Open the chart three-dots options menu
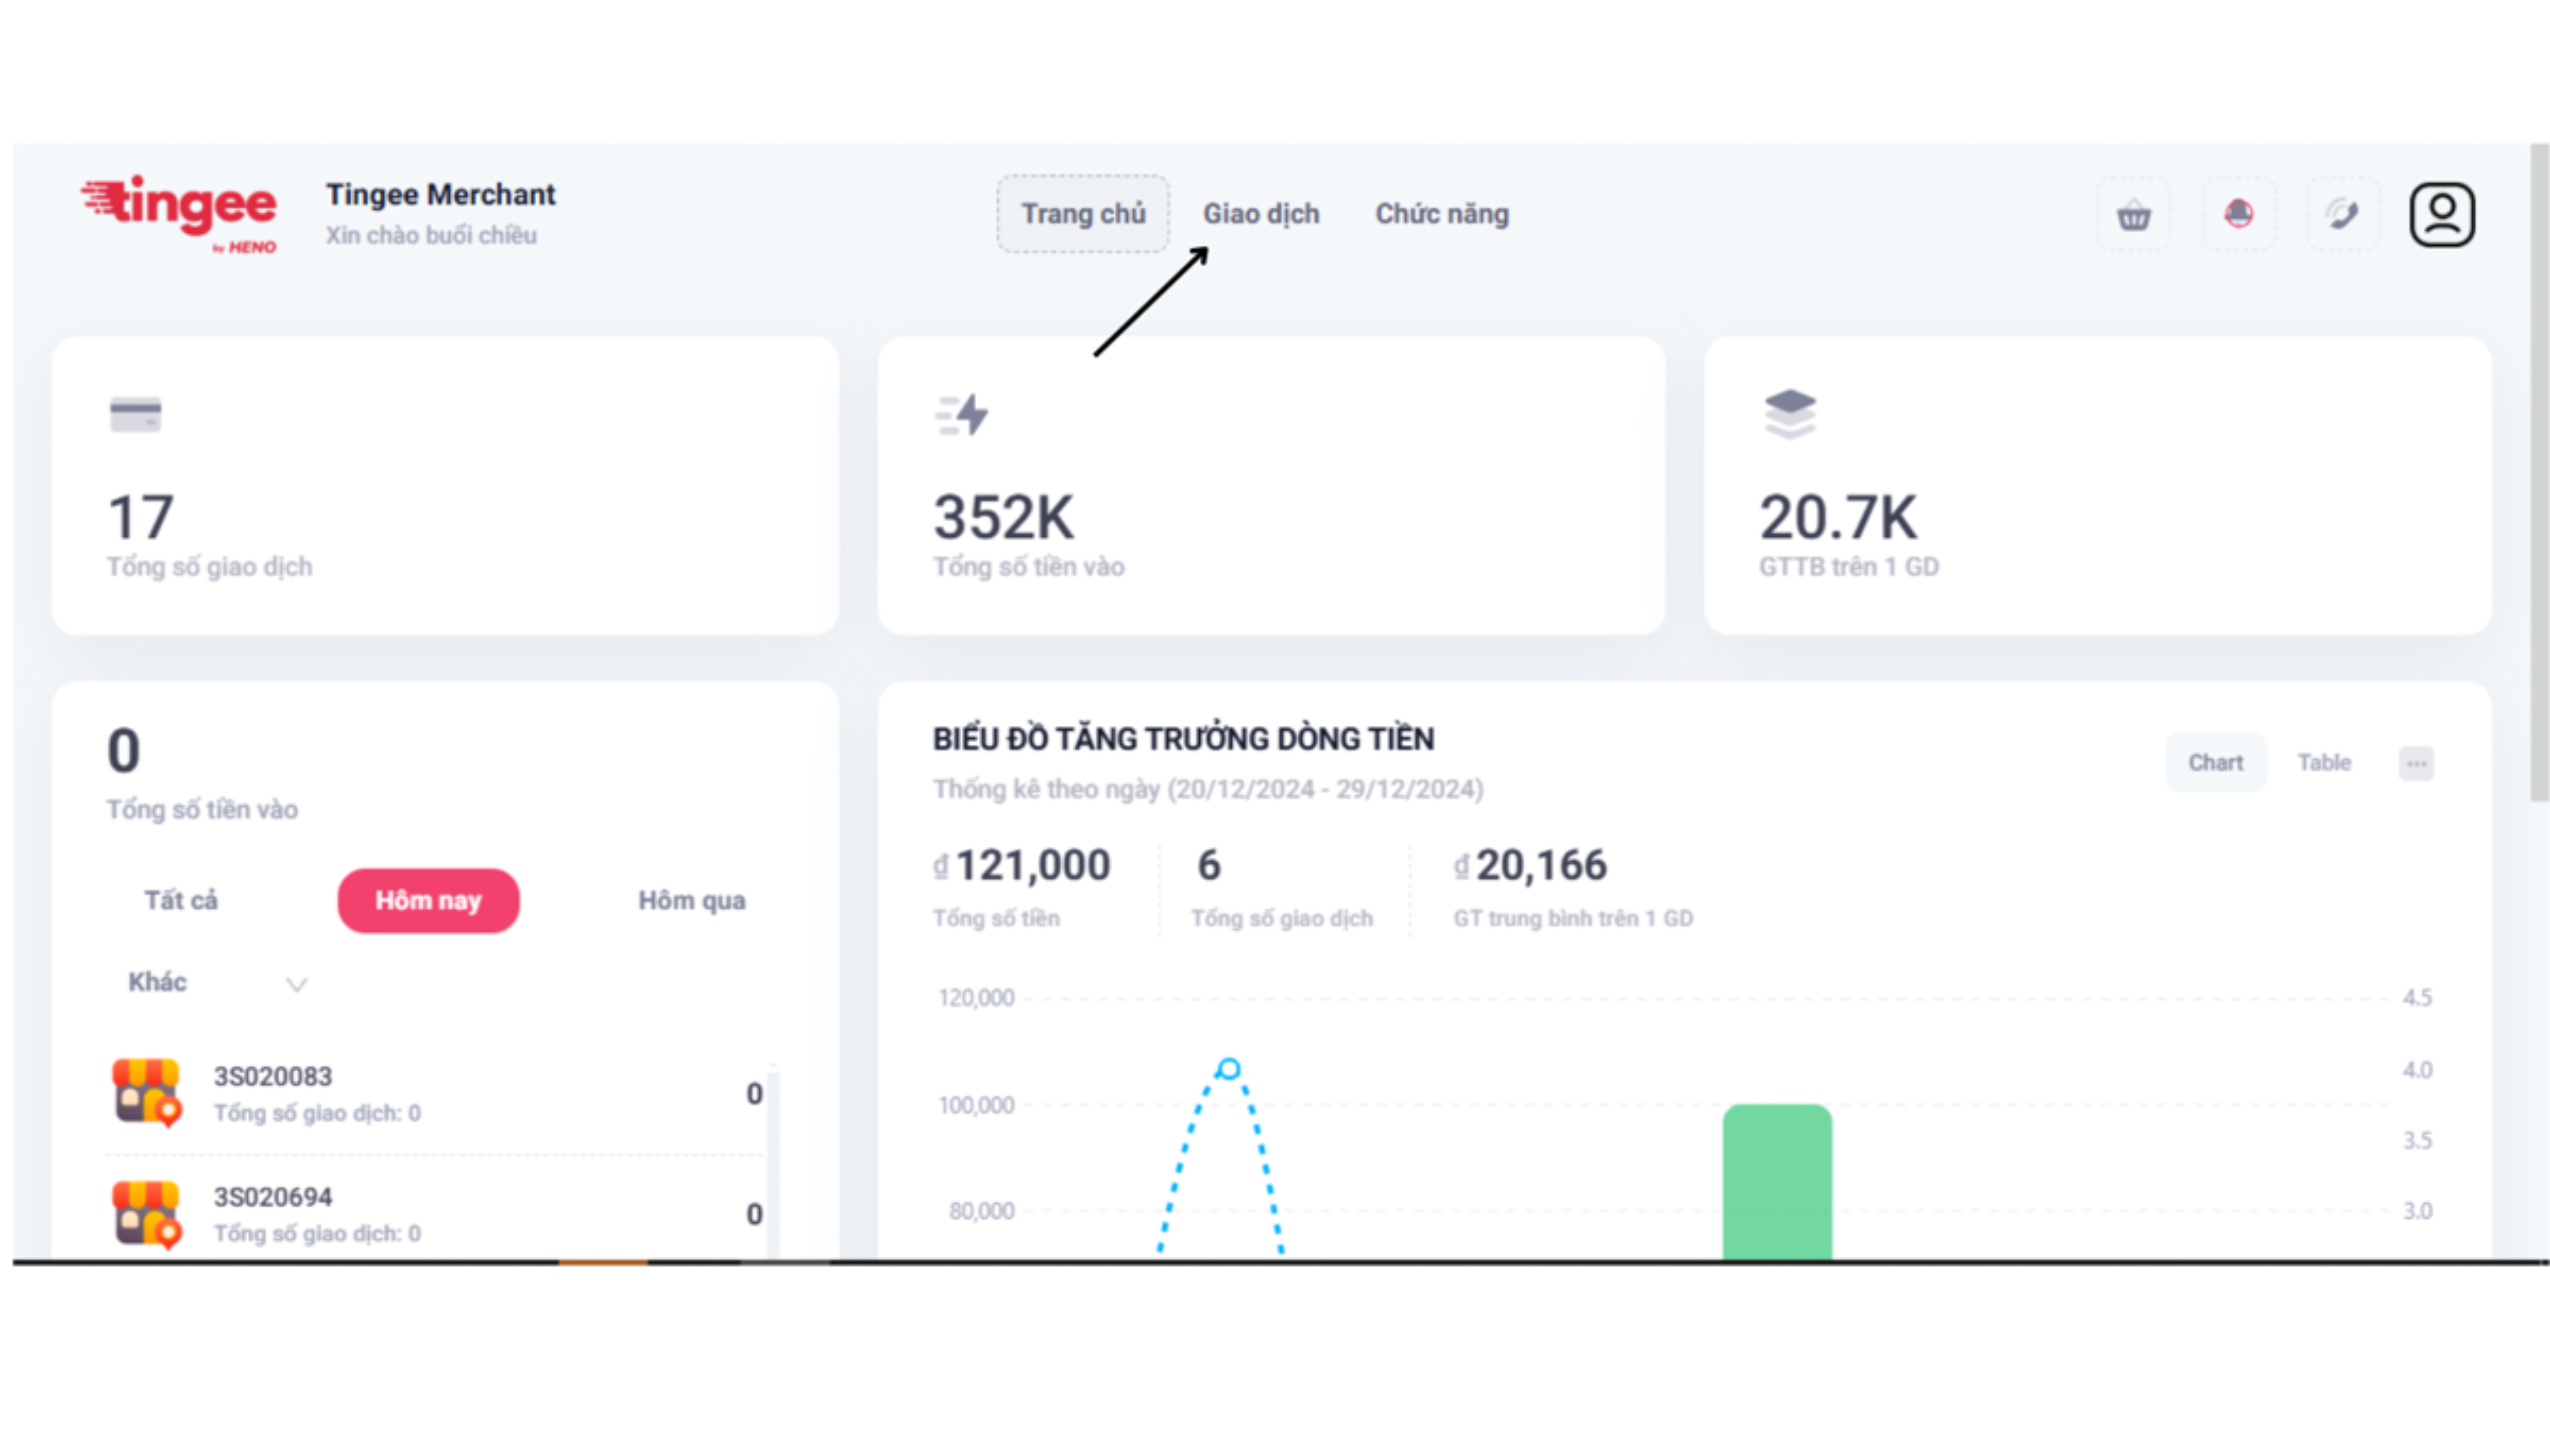2550x1434 pixels. pos(2415,763)
